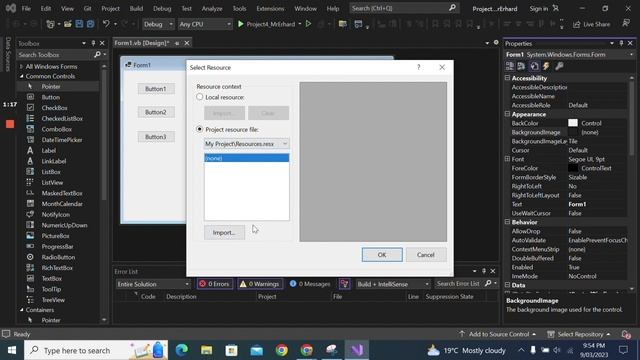Select (none) in the resource list

247,158
